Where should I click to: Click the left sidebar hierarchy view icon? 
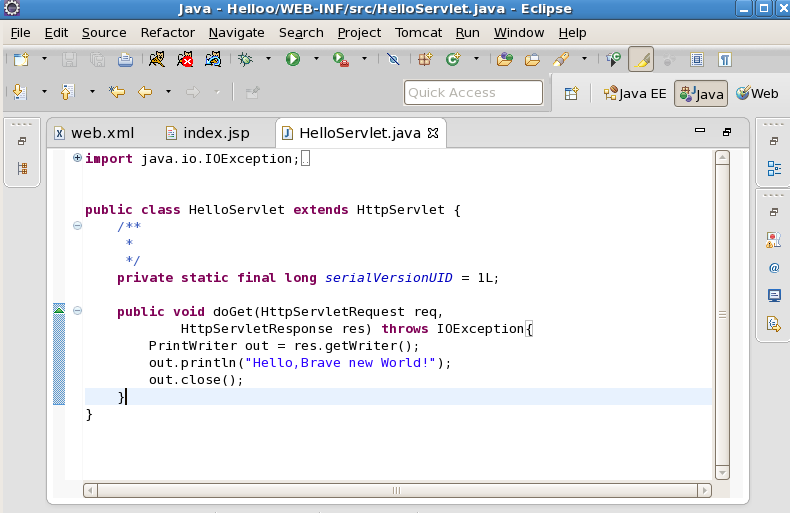[22, 168]
